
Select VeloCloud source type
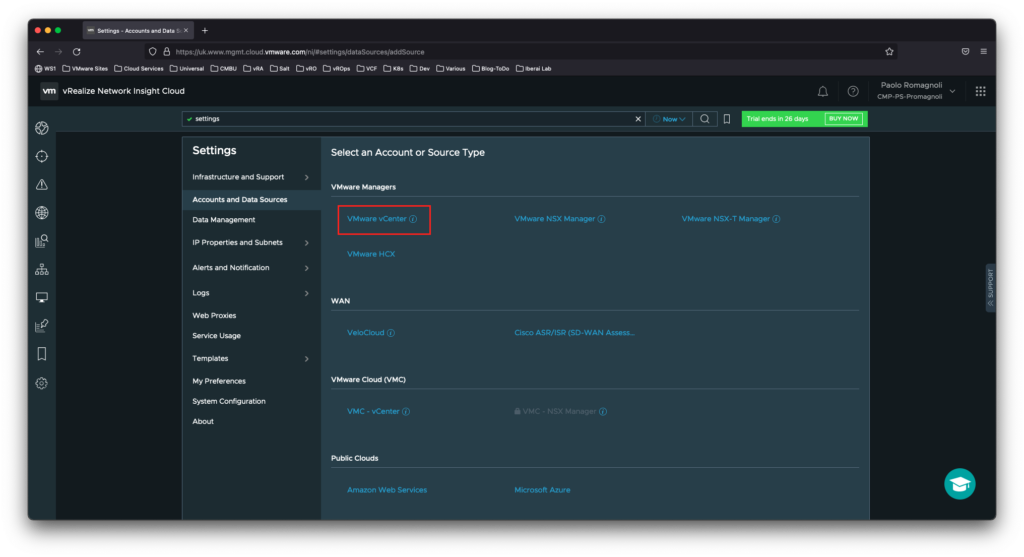(366, 333)
